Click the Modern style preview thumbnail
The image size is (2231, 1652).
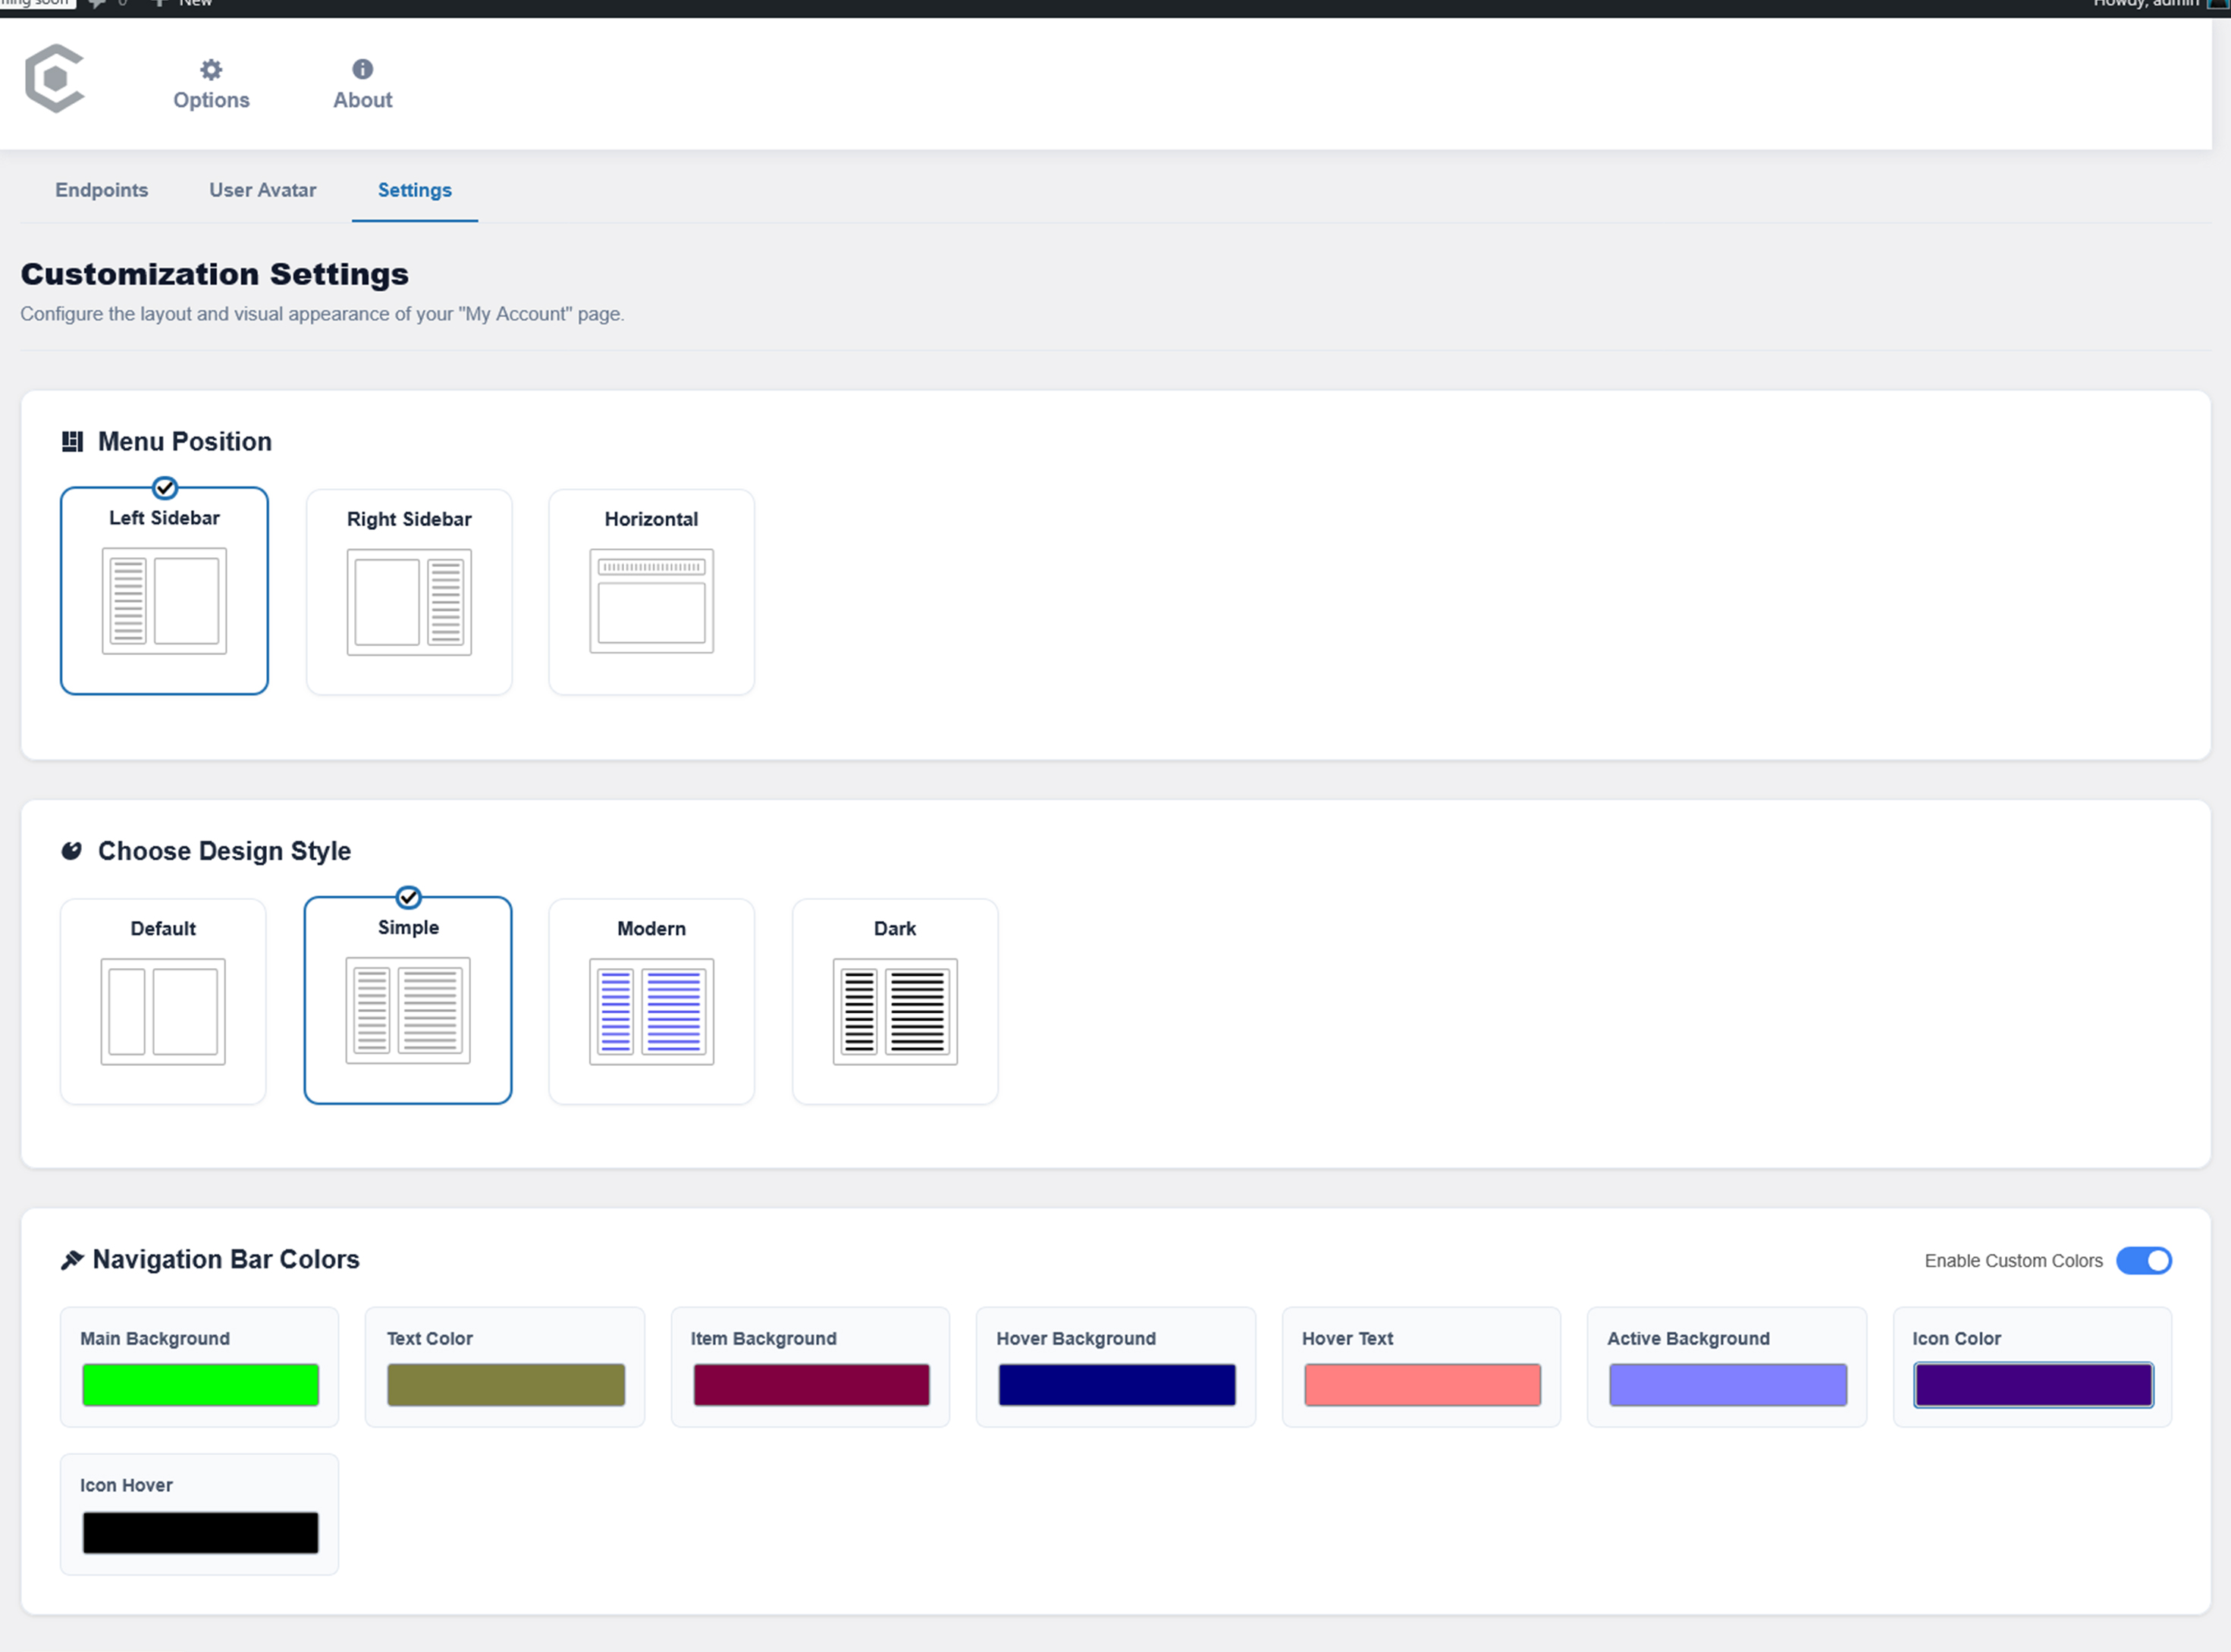pos(651,1011)
